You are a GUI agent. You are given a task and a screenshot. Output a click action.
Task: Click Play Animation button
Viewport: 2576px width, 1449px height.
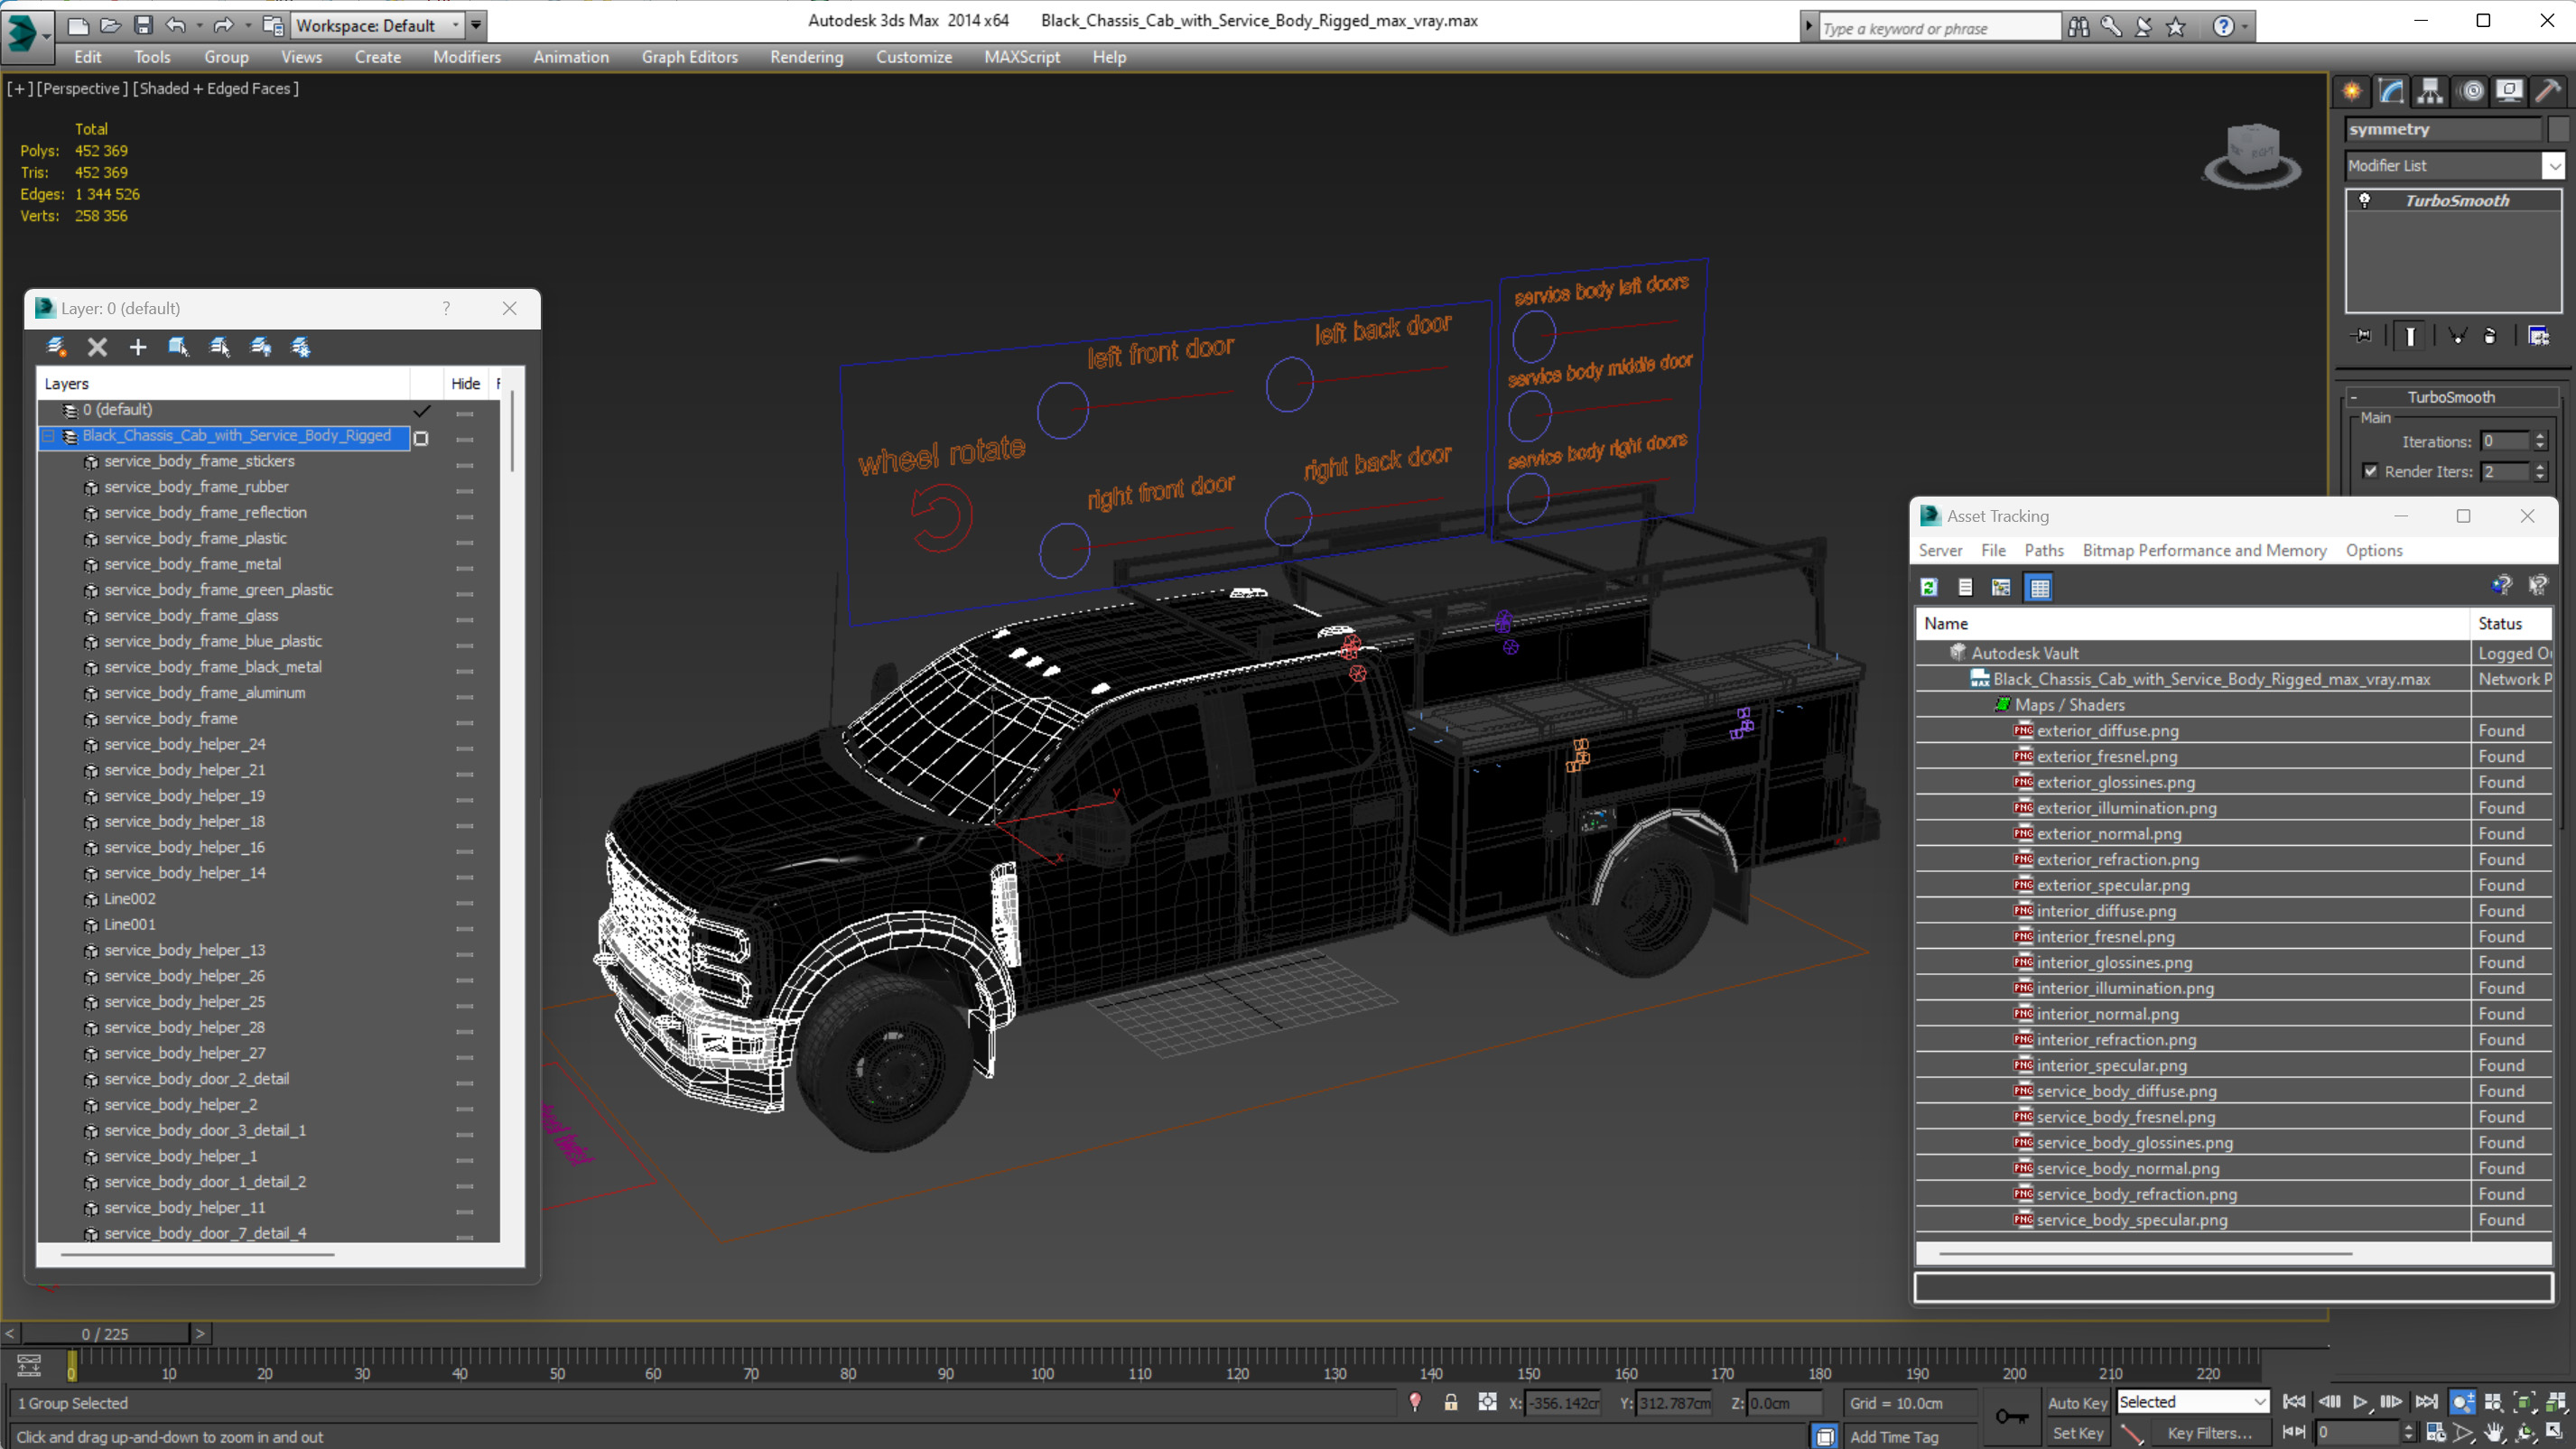tap(2361, 1402)
